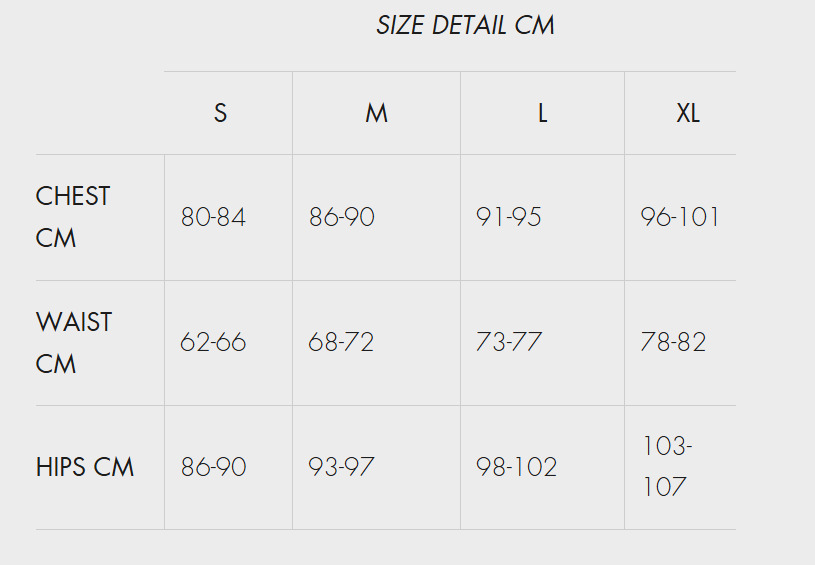Click the CHEST CM row label

click(73, 217)
